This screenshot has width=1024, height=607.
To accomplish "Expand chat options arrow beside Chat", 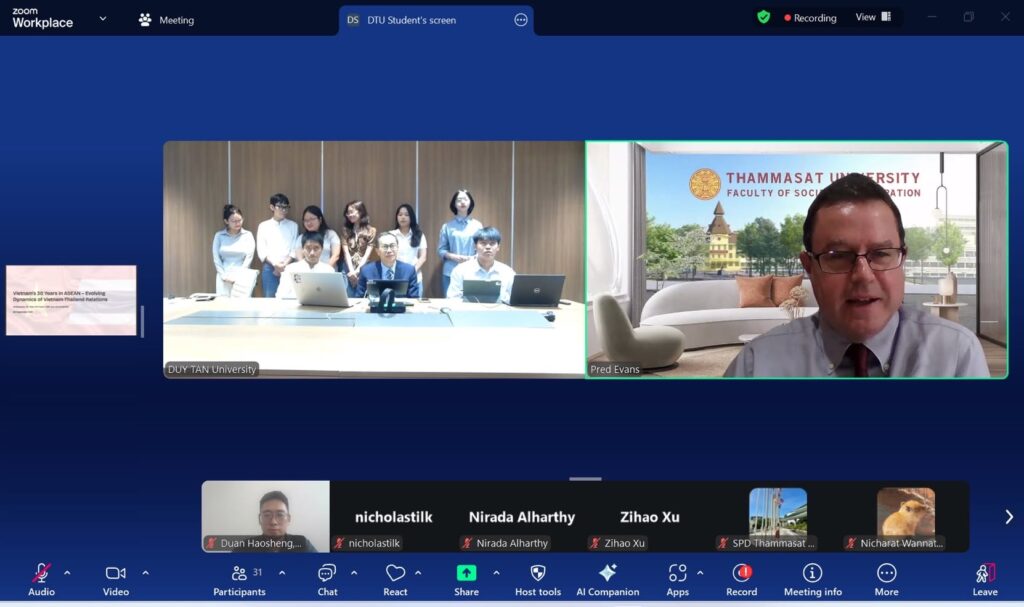I will click(354, 573).
